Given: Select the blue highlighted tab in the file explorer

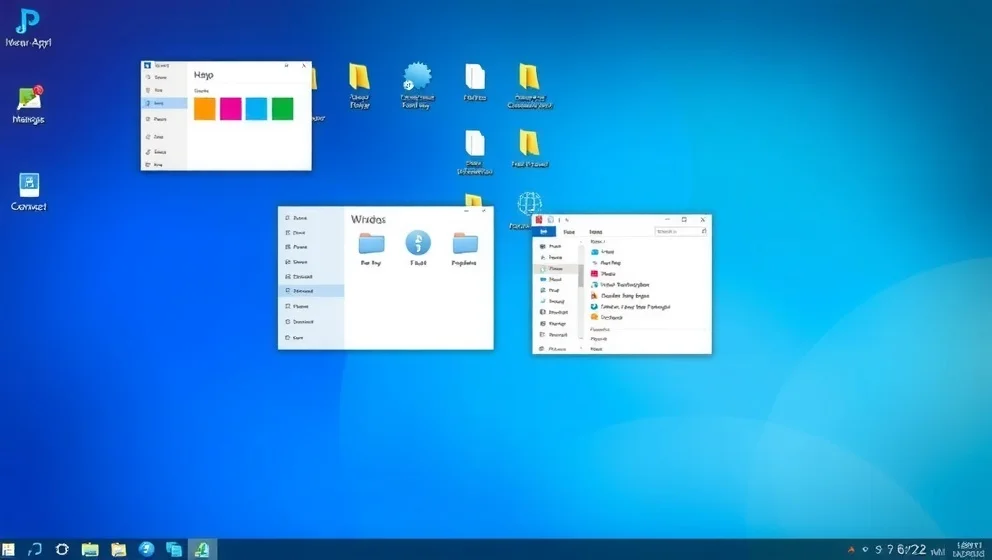Looking at the screenshot, I should coord(545,231).
